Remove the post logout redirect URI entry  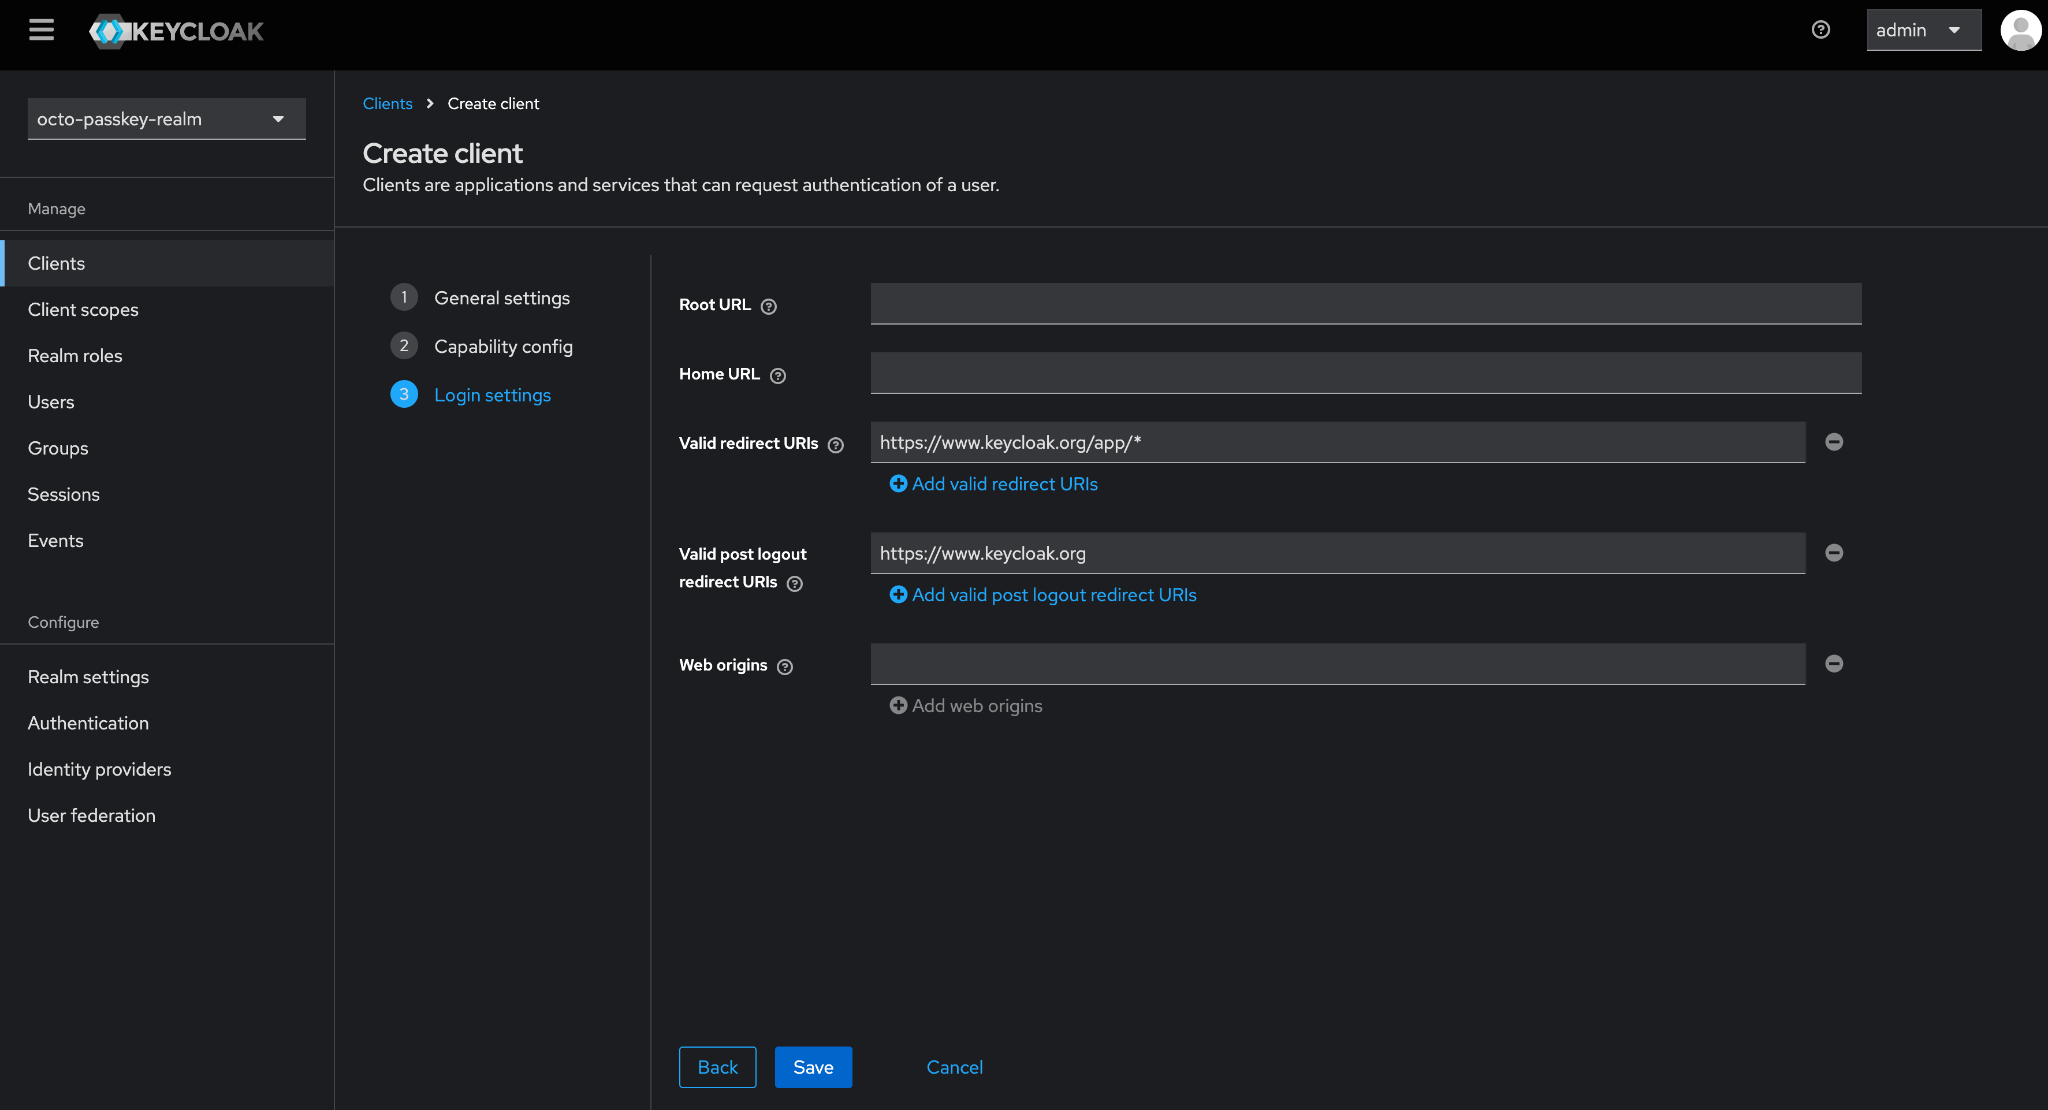point(1834,553)
